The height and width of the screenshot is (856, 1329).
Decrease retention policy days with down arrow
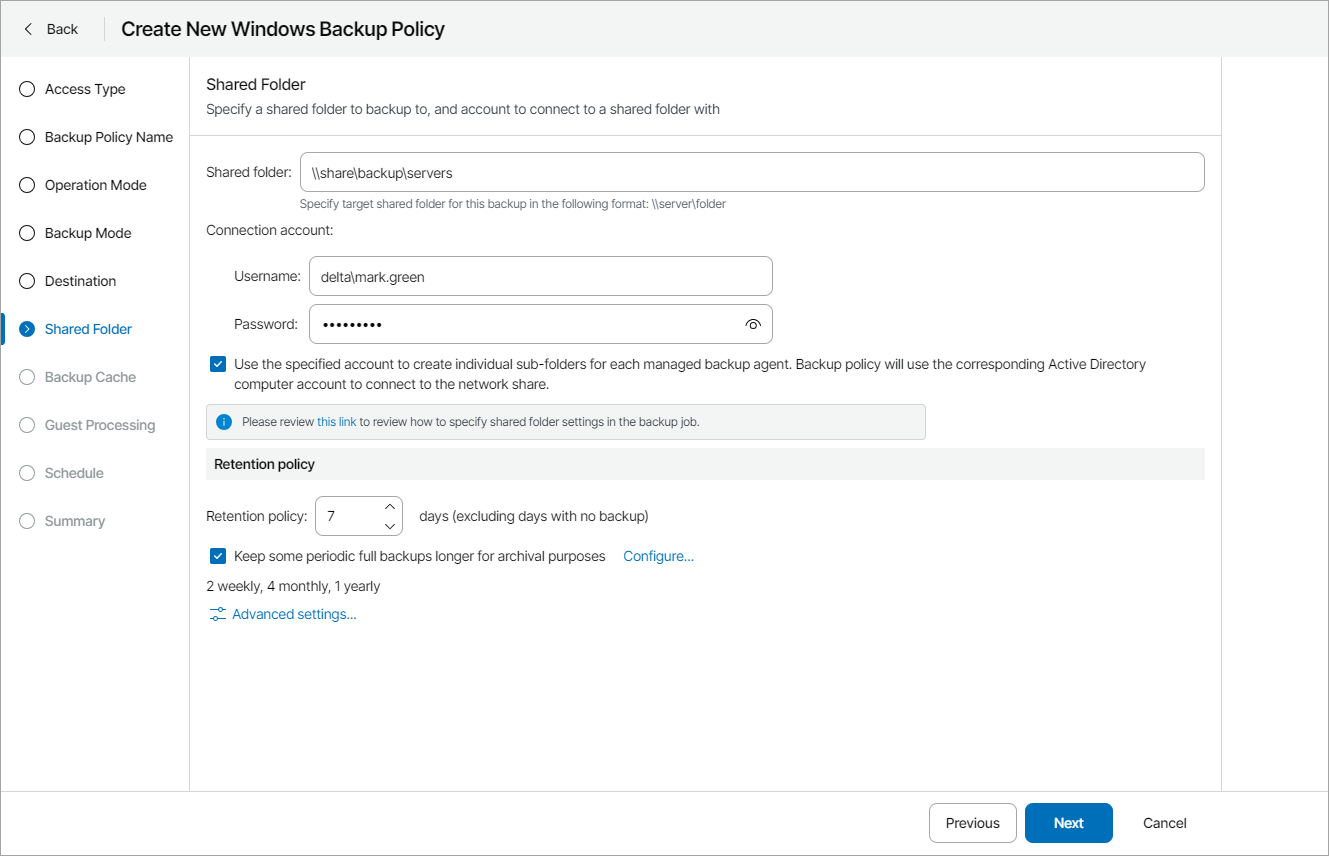coord(390,526)
